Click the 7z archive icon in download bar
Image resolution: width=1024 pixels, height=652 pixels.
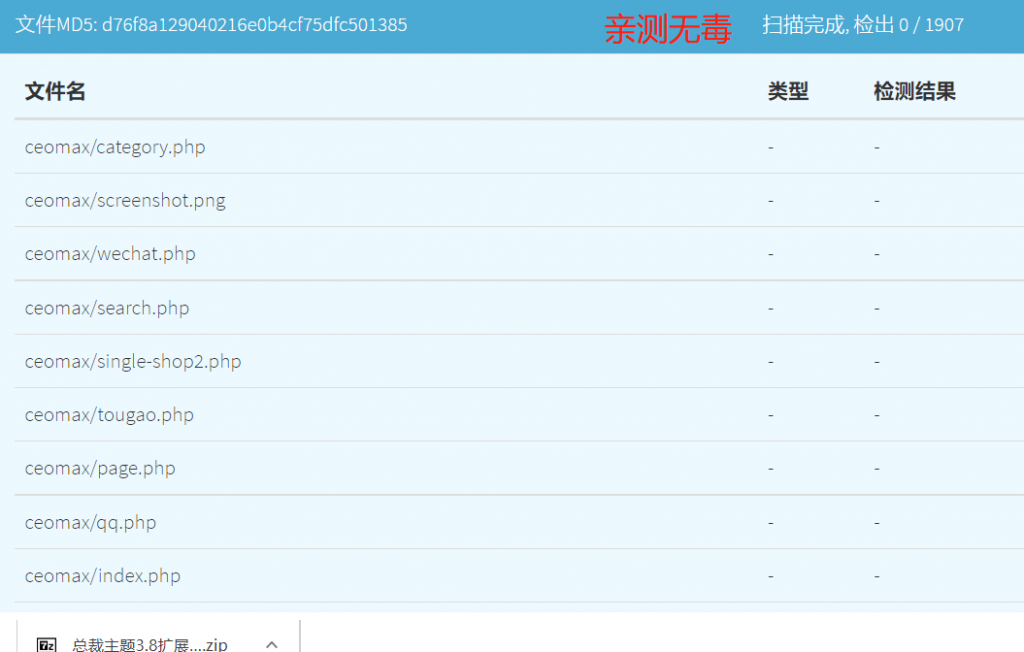coord(46,645)
